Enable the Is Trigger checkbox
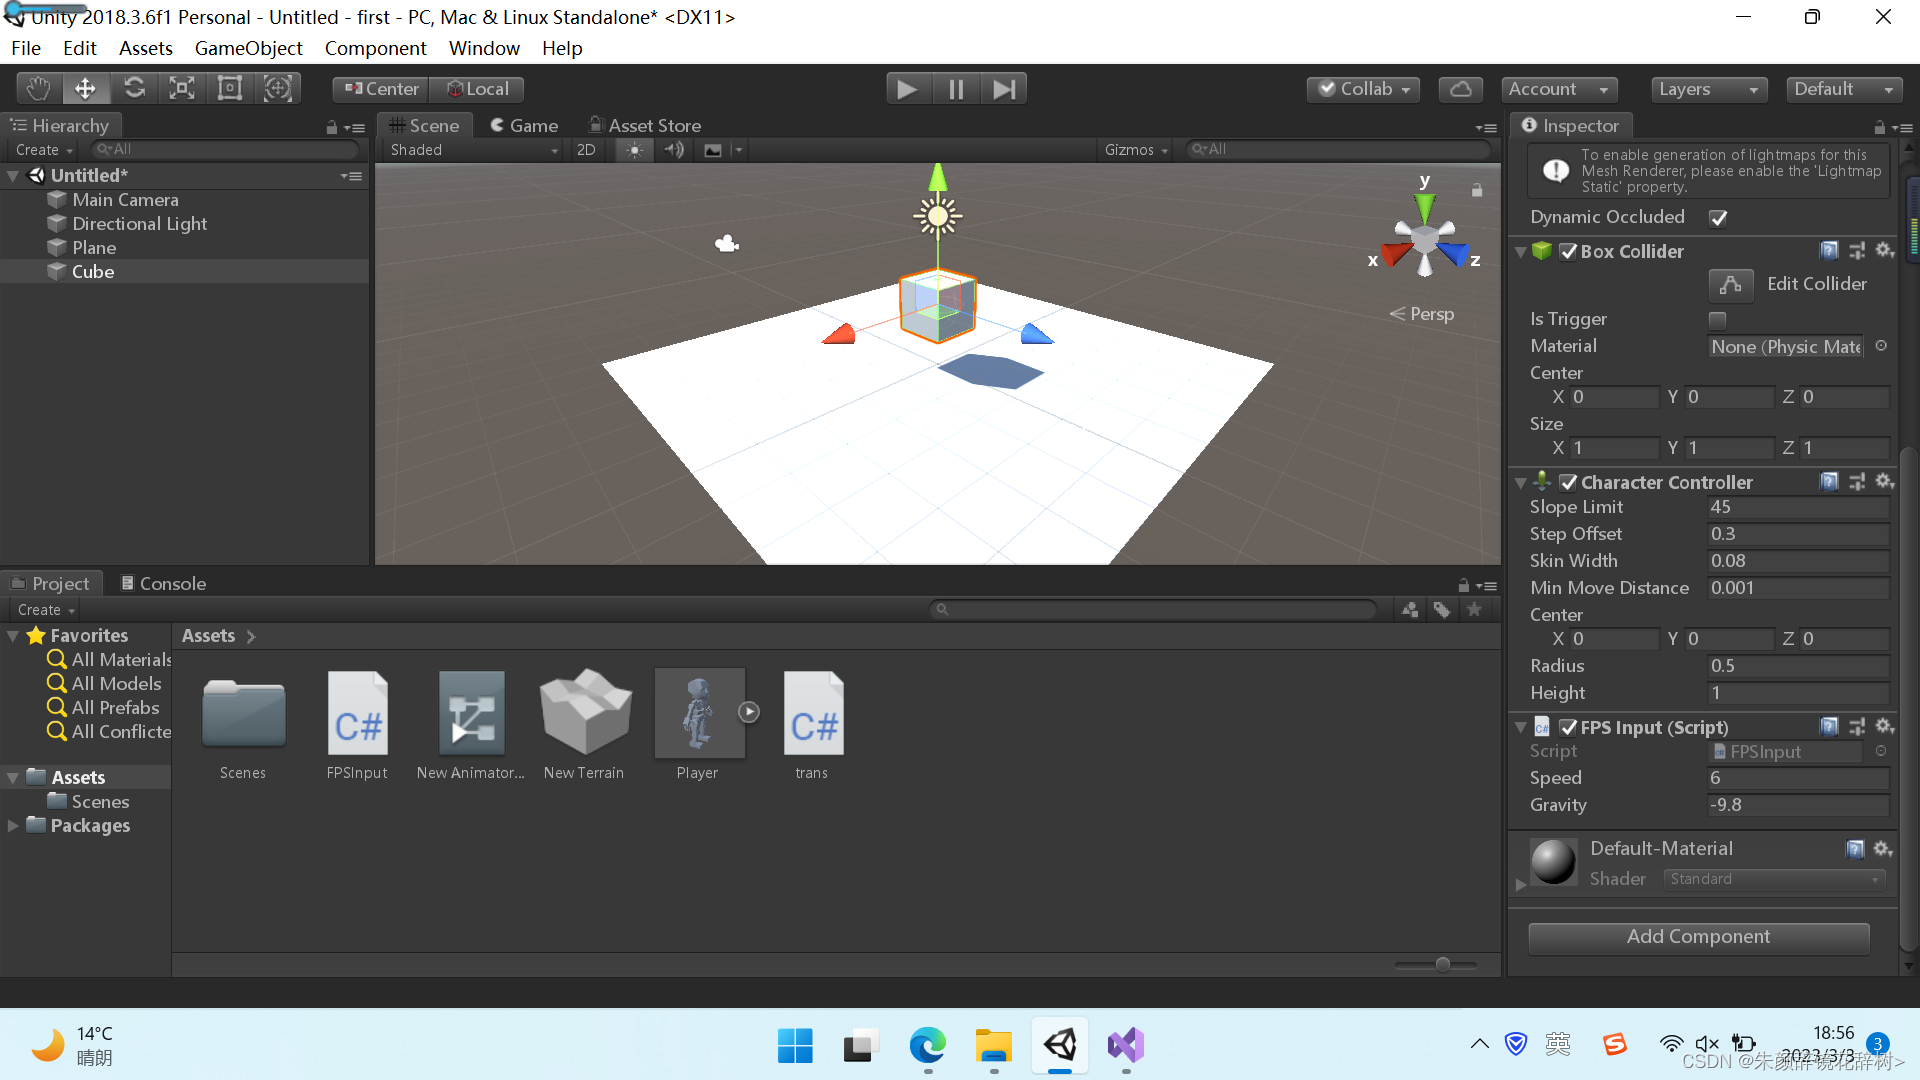This screenshot has height=1080, width=1920. [1717, 320]
